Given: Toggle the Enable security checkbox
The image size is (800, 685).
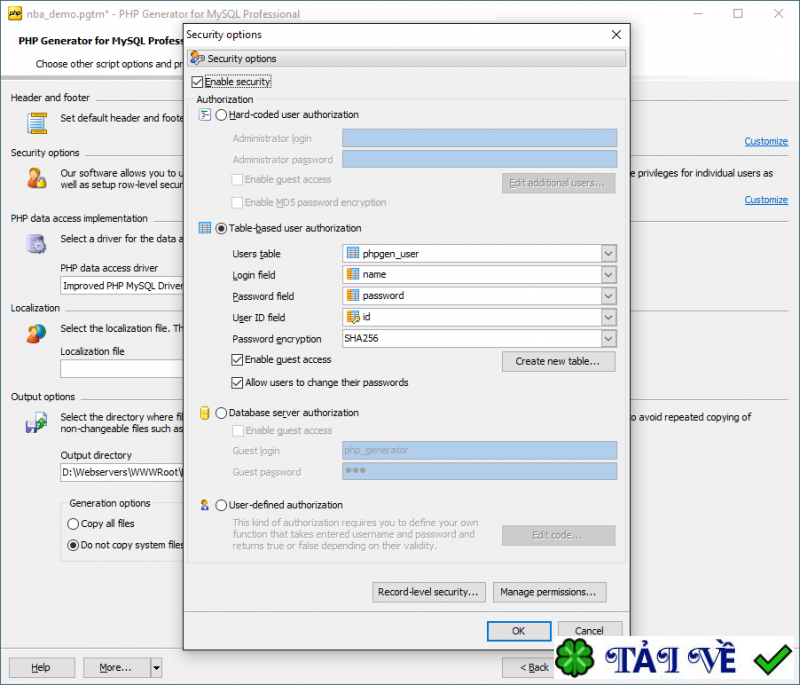Looking at the screenshot, I should pos(197,82).
